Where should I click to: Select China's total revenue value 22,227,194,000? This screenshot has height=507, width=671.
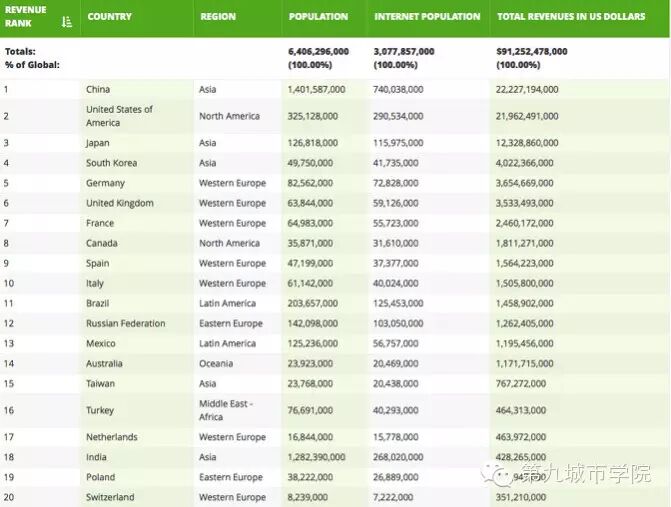click(527, 90)
